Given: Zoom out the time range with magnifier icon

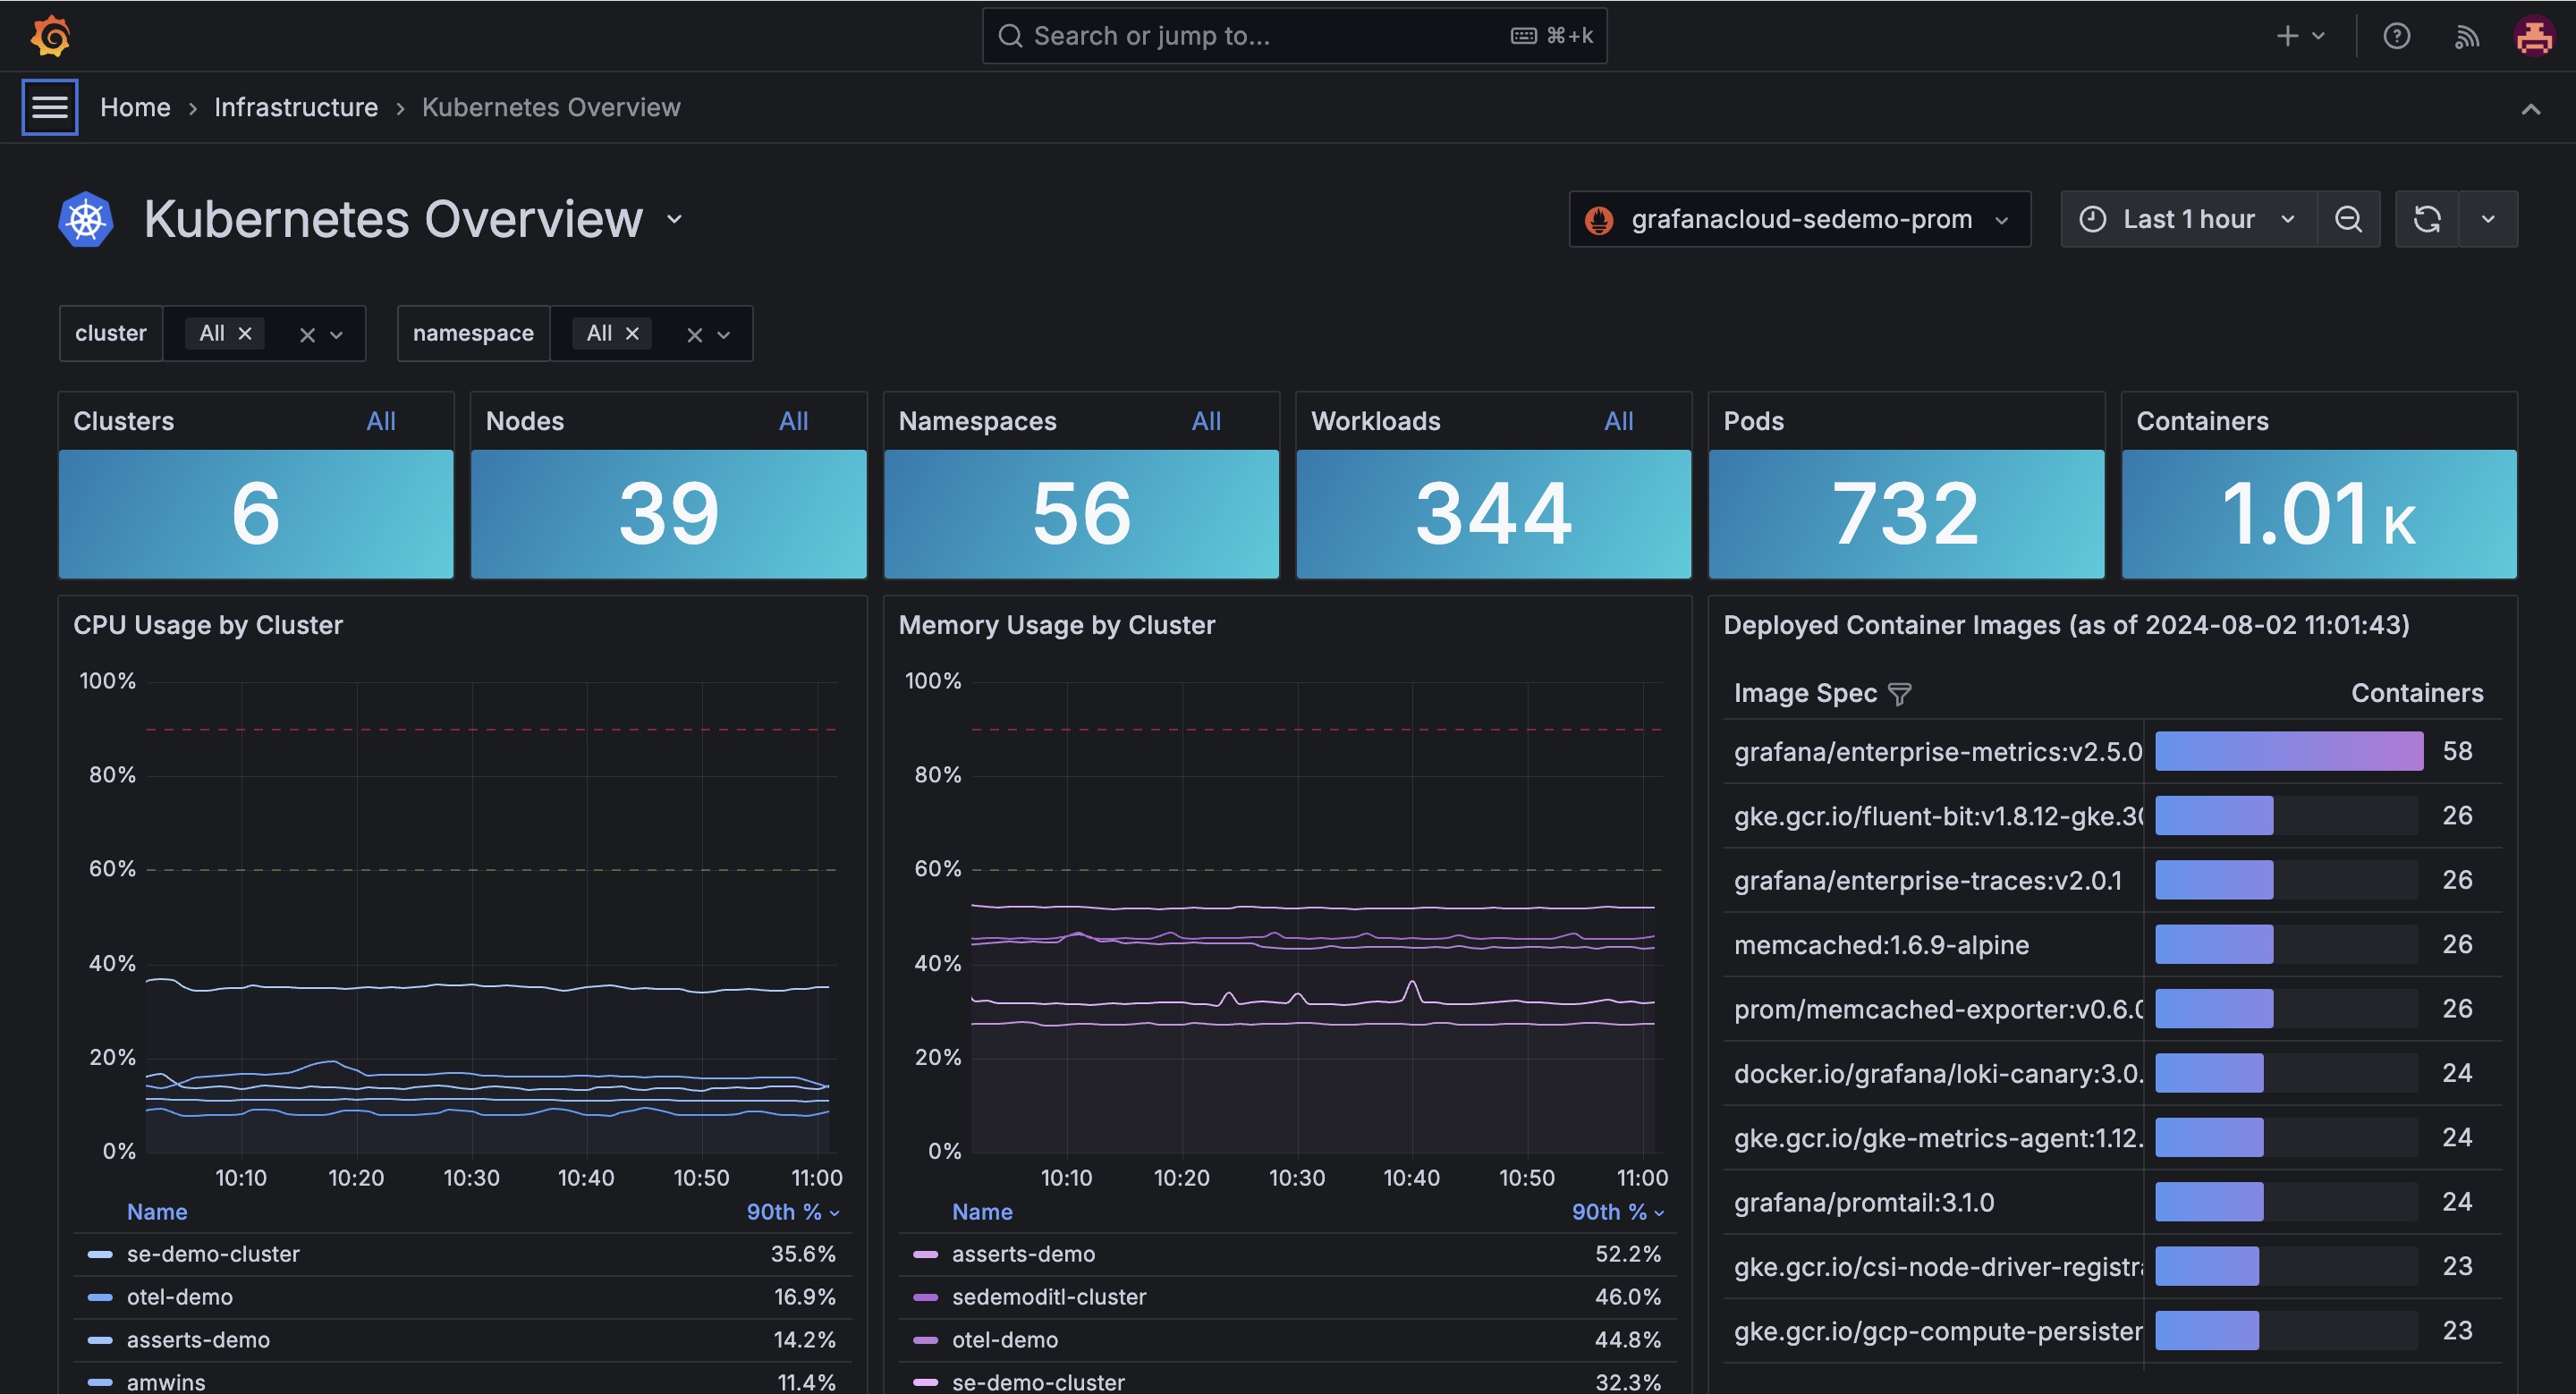Looking at the screenshot, I should [x=2349, y=219].
